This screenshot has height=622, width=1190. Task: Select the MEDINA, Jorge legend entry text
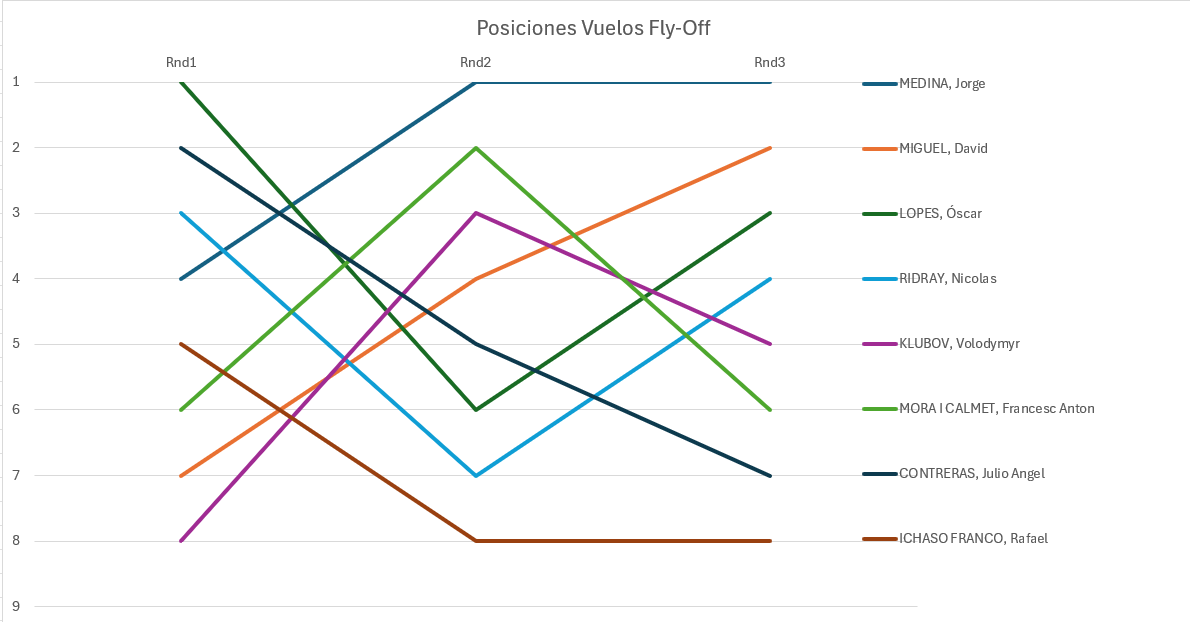(x=942, y=83)
